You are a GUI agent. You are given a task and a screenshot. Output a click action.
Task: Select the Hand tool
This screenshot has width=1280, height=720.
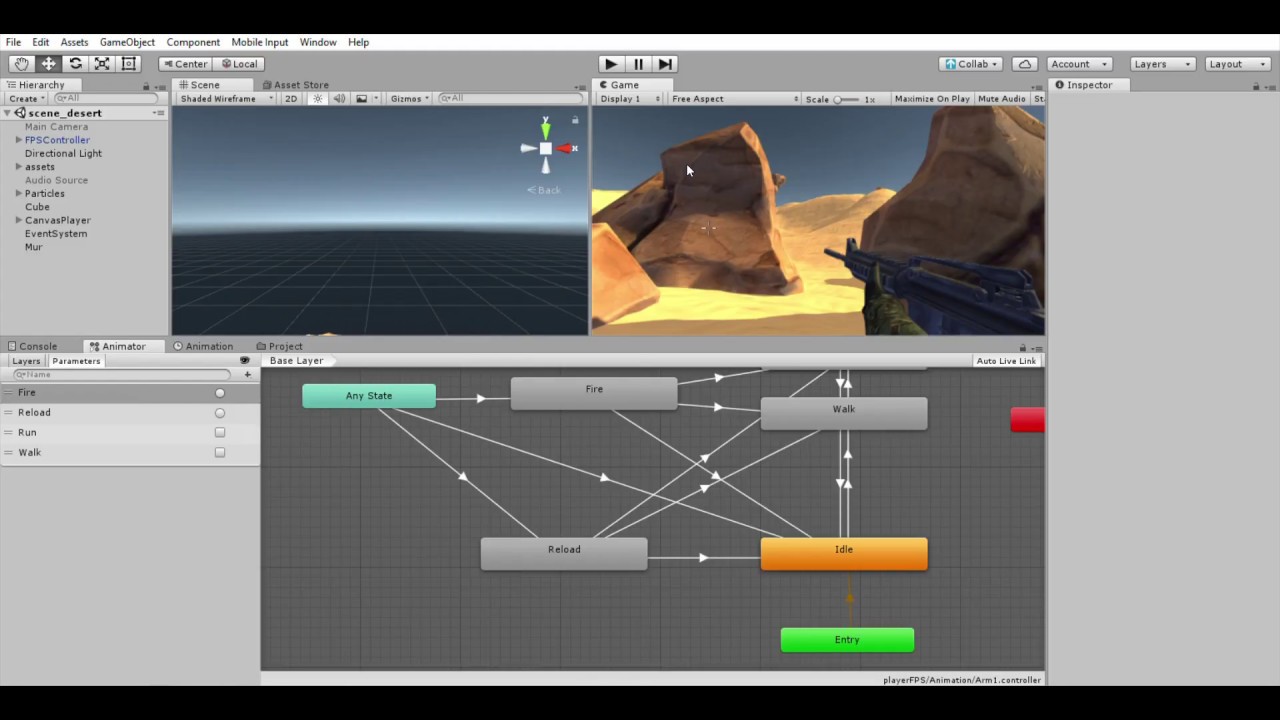(21, 64)
